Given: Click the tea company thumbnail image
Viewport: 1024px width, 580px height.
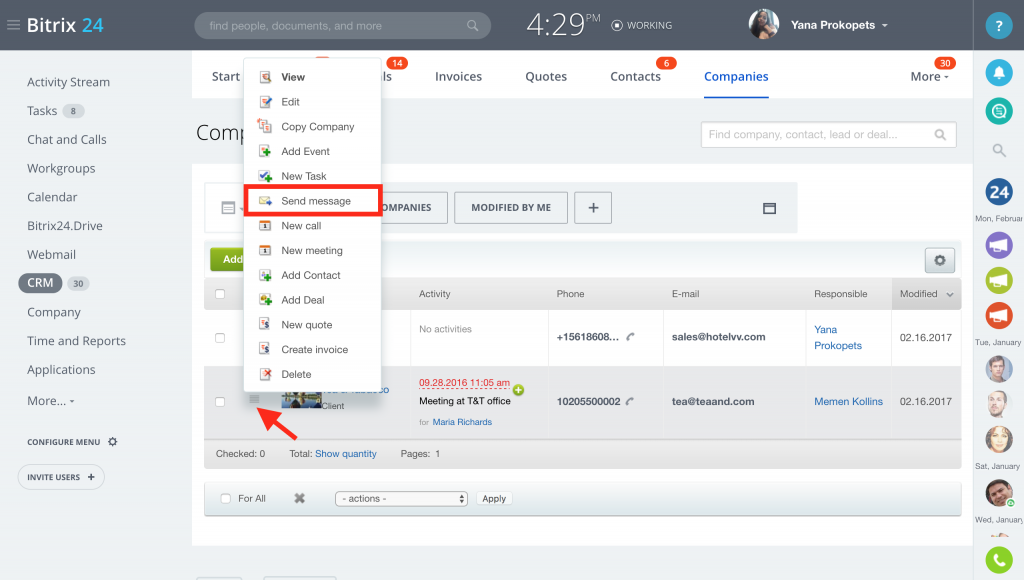Looking at the screenshot, I should pyautogui.click(x=301, y=399).
